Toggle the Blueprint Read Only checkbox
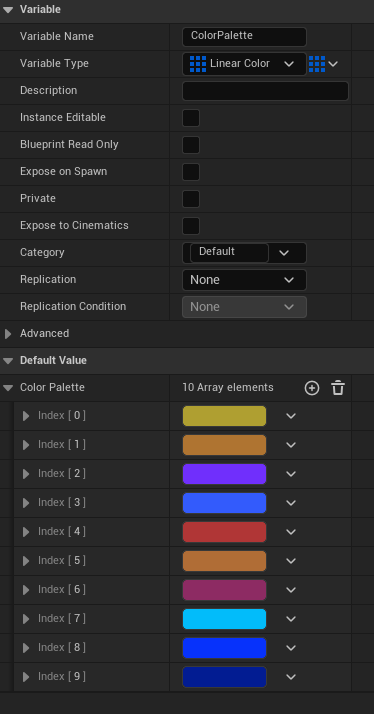This screenshot has height=714, width=374. [x=191, y=145]
